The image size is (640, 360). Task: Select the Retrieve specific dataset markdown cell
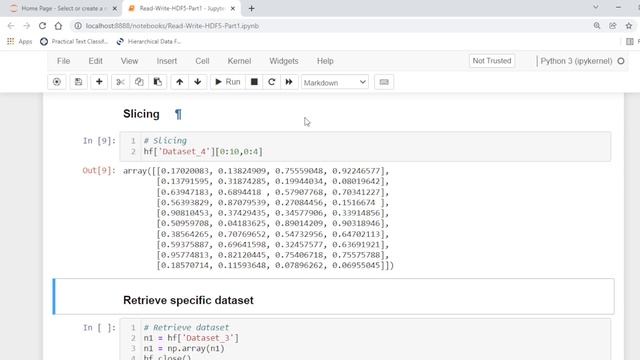pyautogui.click(x=334, y=297)
